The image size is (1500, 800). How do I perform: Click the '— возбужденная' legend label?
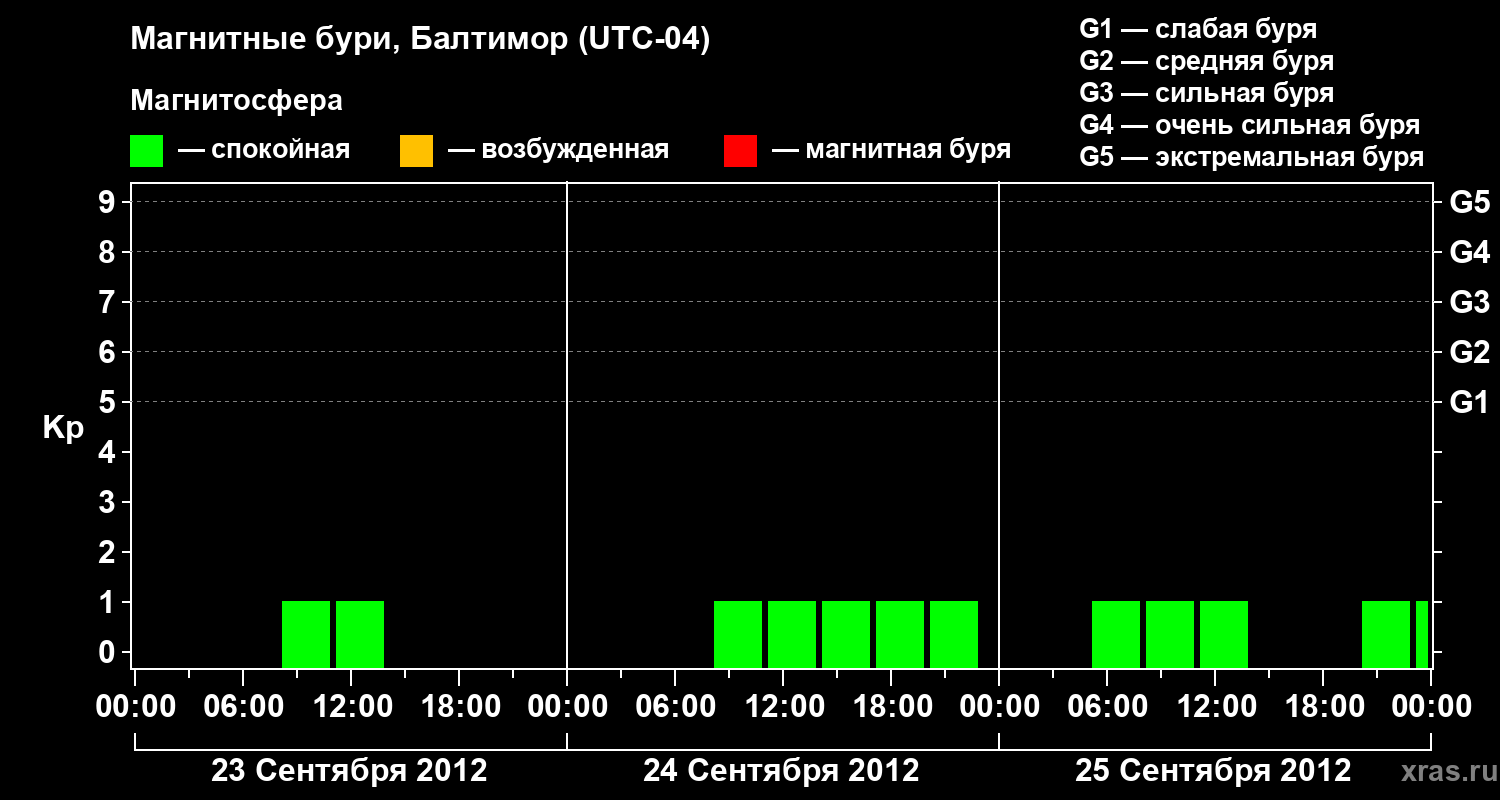558,150
